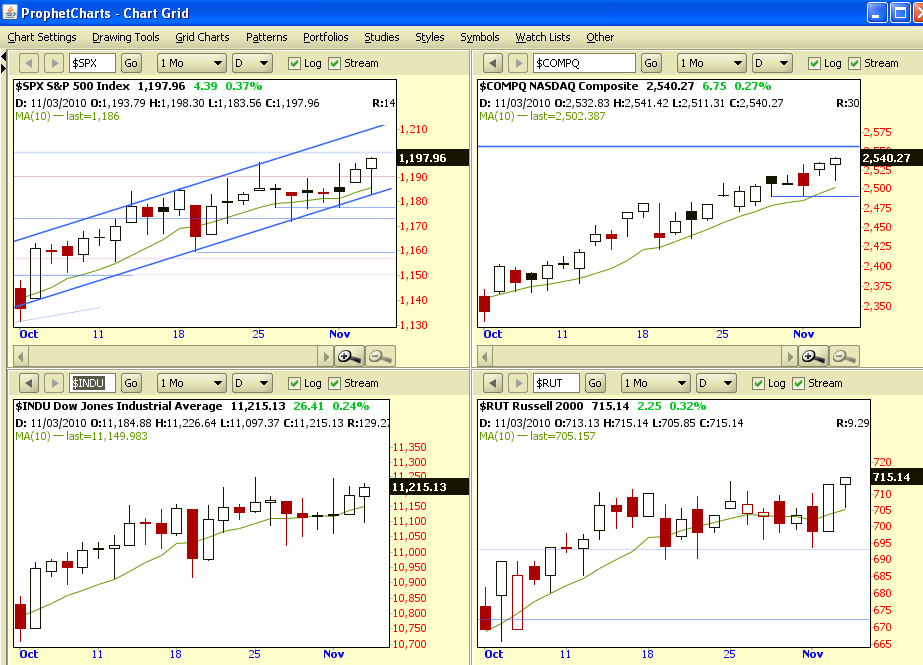Open the Drawing Tools menu
This screenshot has width=923, height=665.
pyautogui.click(x=126, y=37)
